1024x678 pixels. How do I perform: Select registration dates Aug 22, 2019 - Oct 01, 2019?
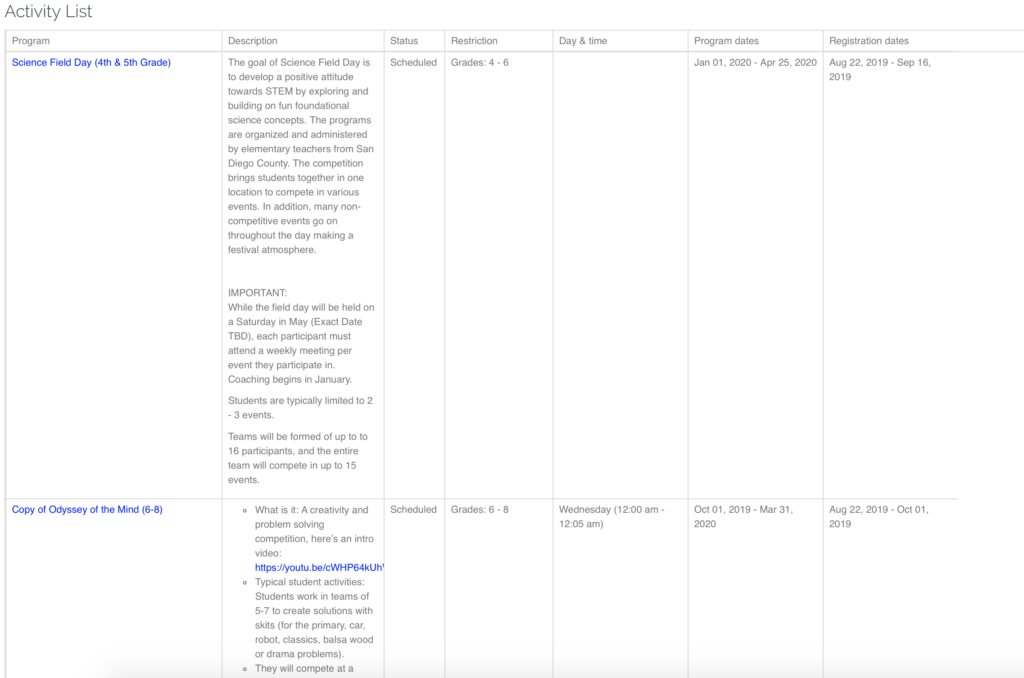878,517
